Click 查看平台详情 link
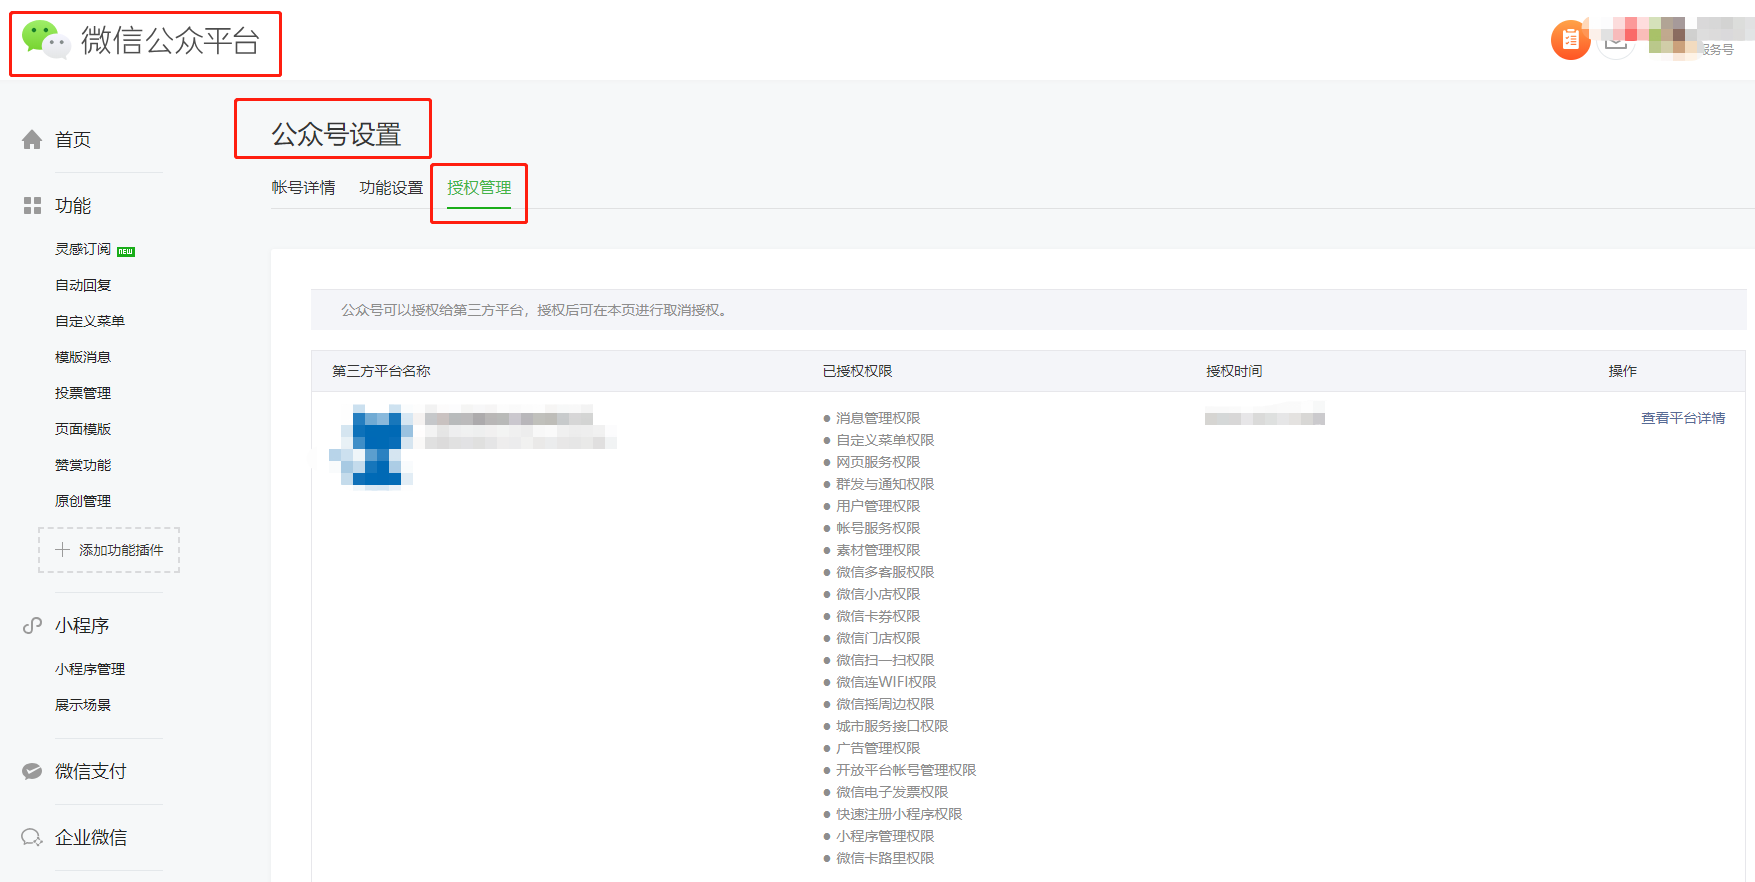This screenshot has width=1755, height=882. [x=1683, y=418]
